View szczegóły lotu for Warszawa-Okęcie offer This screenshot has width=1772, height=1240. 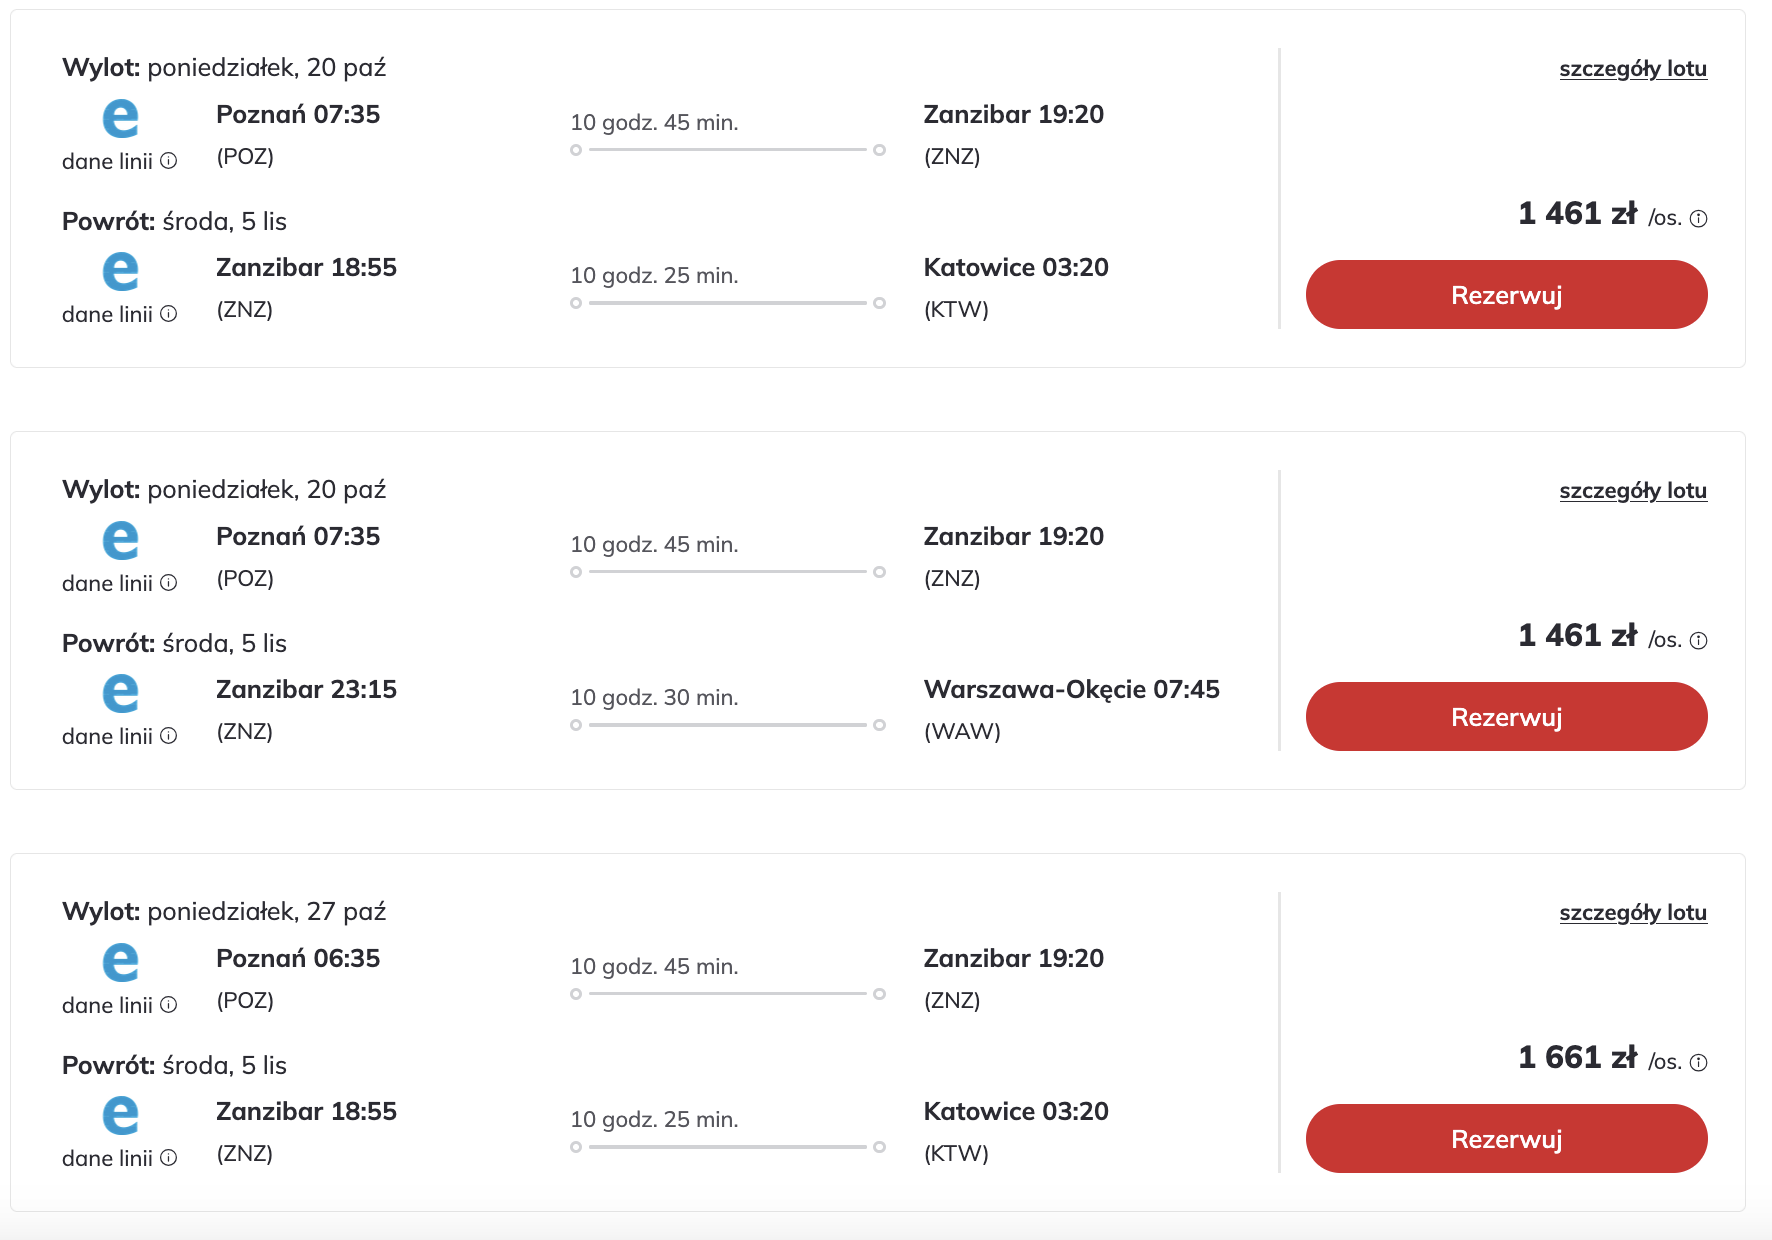pos(1632,491)
